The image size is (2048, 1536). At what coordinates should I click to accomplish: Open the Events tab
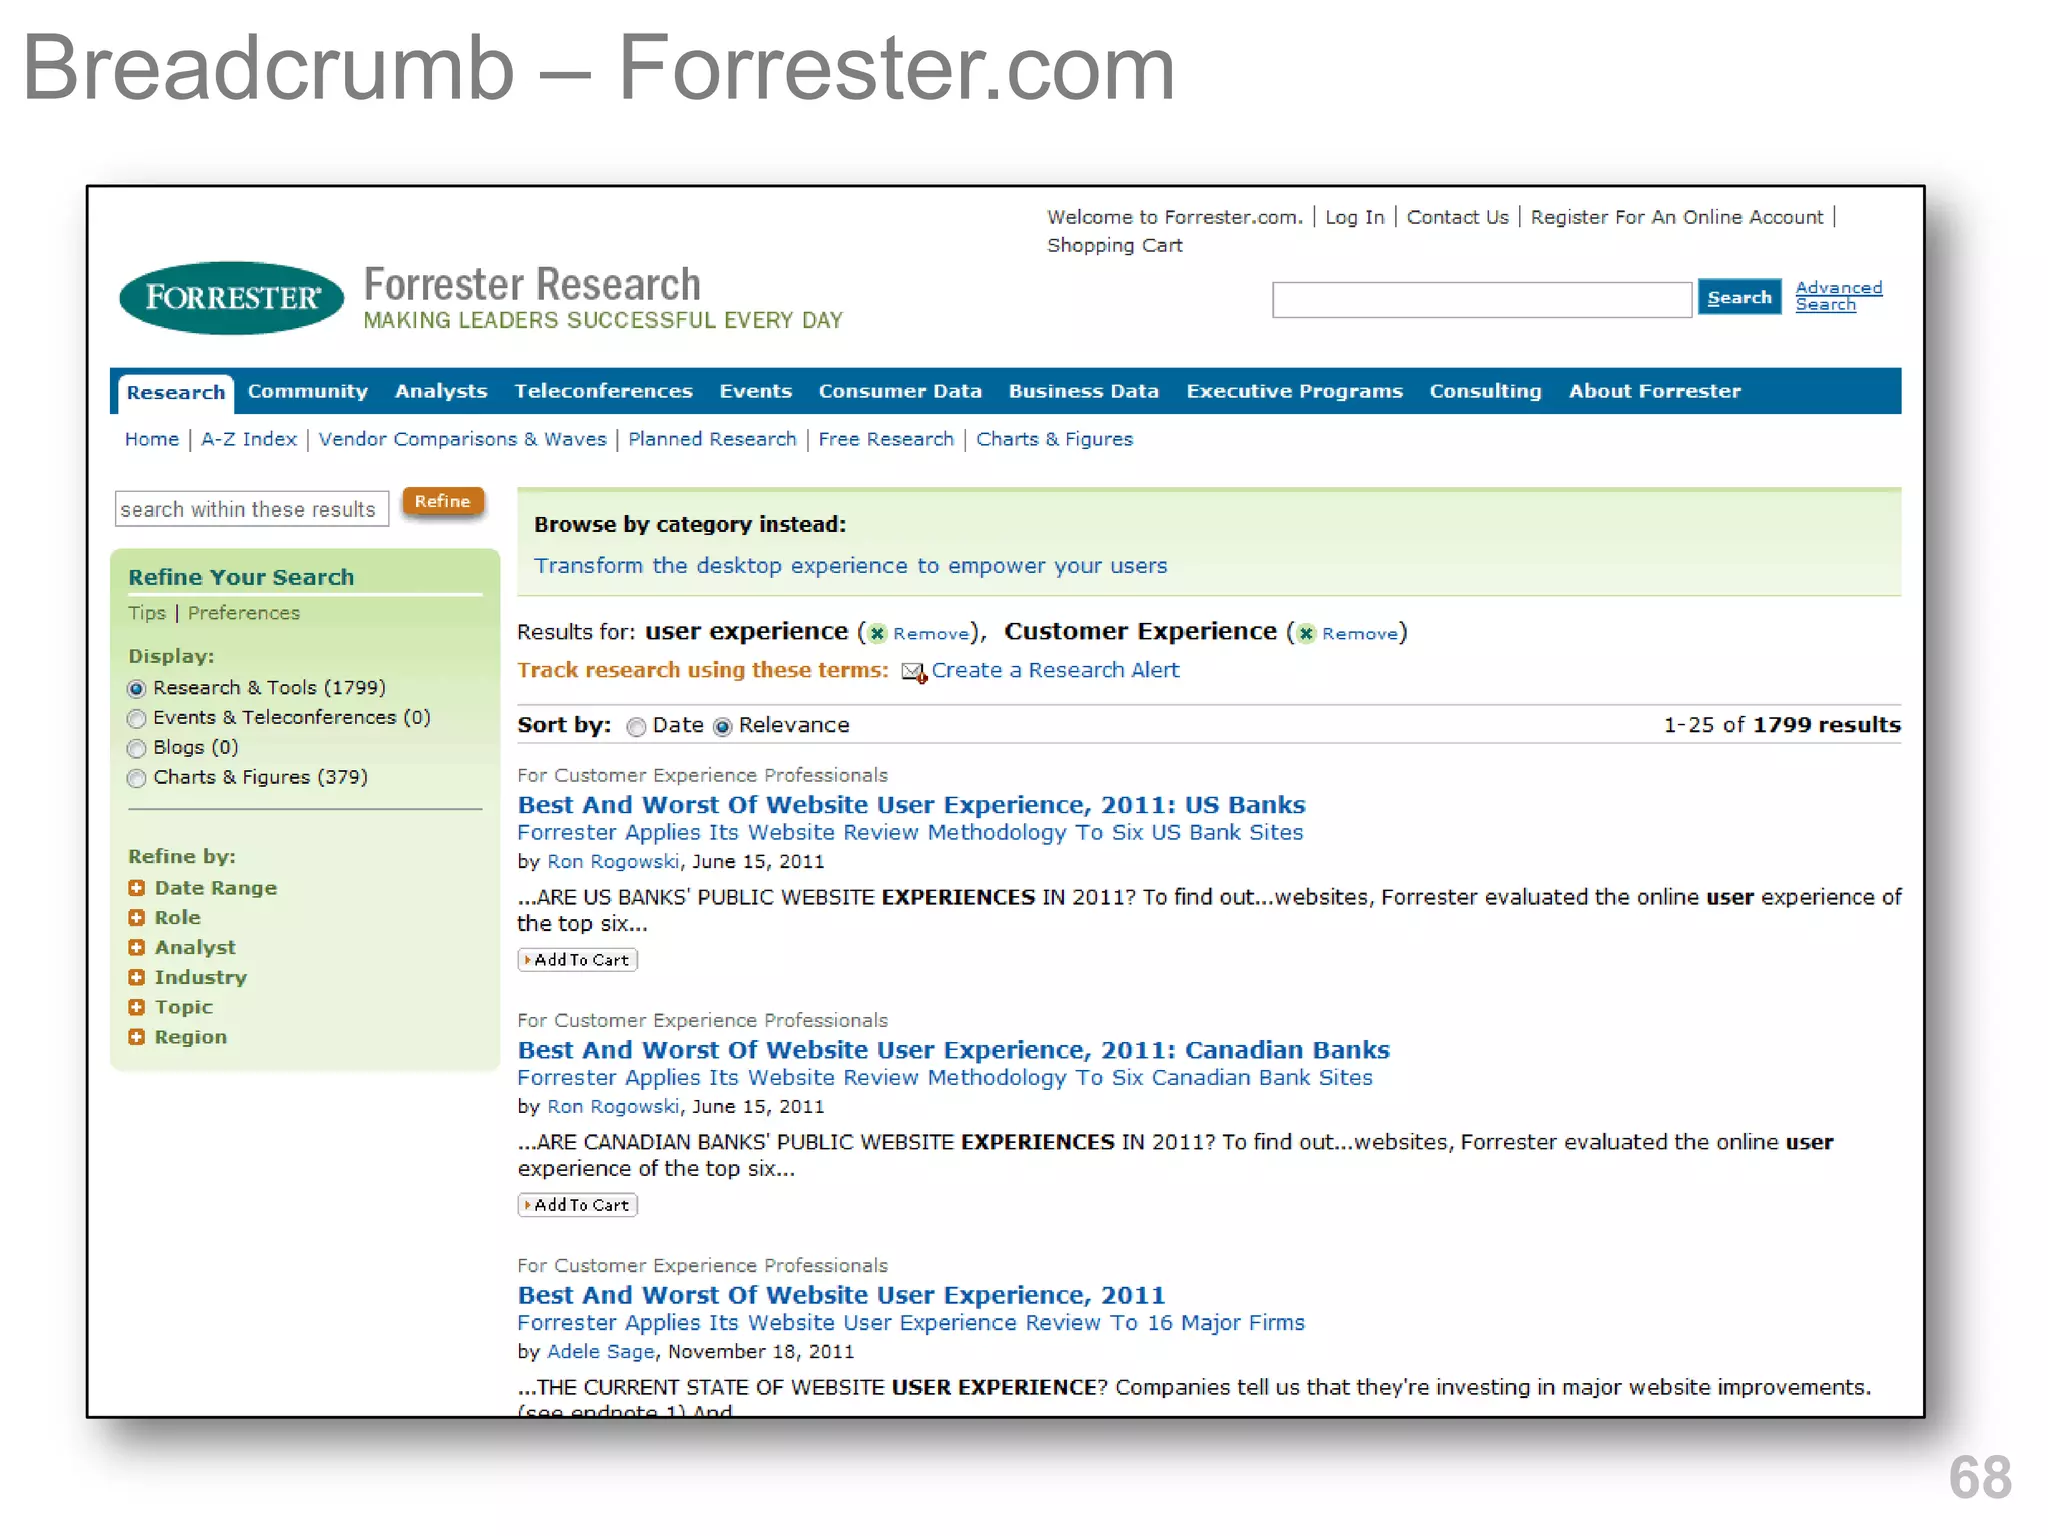pyautogui.click(x=755, y=391)
